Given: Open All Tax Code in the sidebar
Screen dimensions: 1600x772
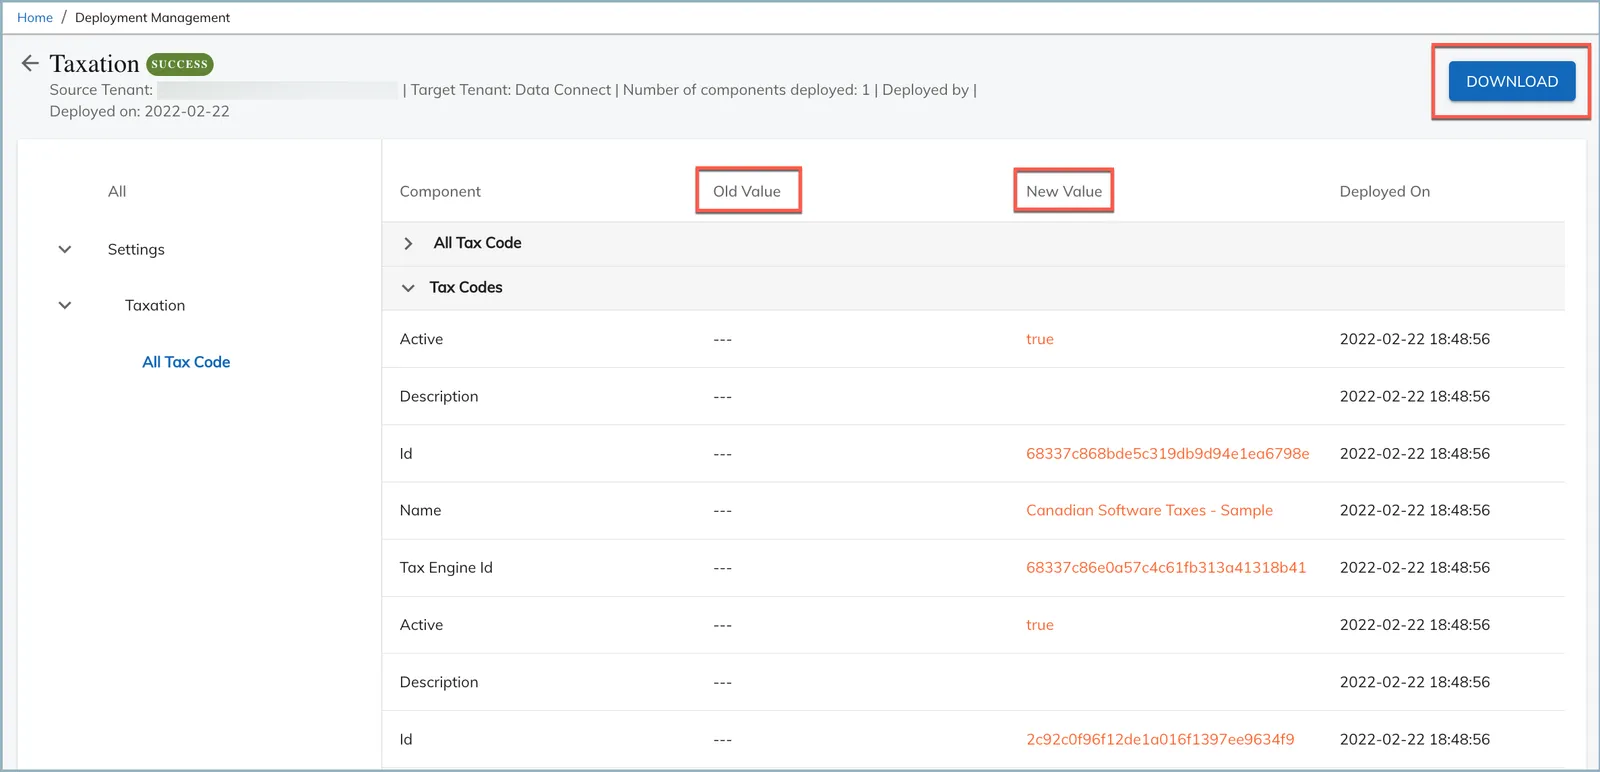Looking at the screenshot, I should pos(186,362).
